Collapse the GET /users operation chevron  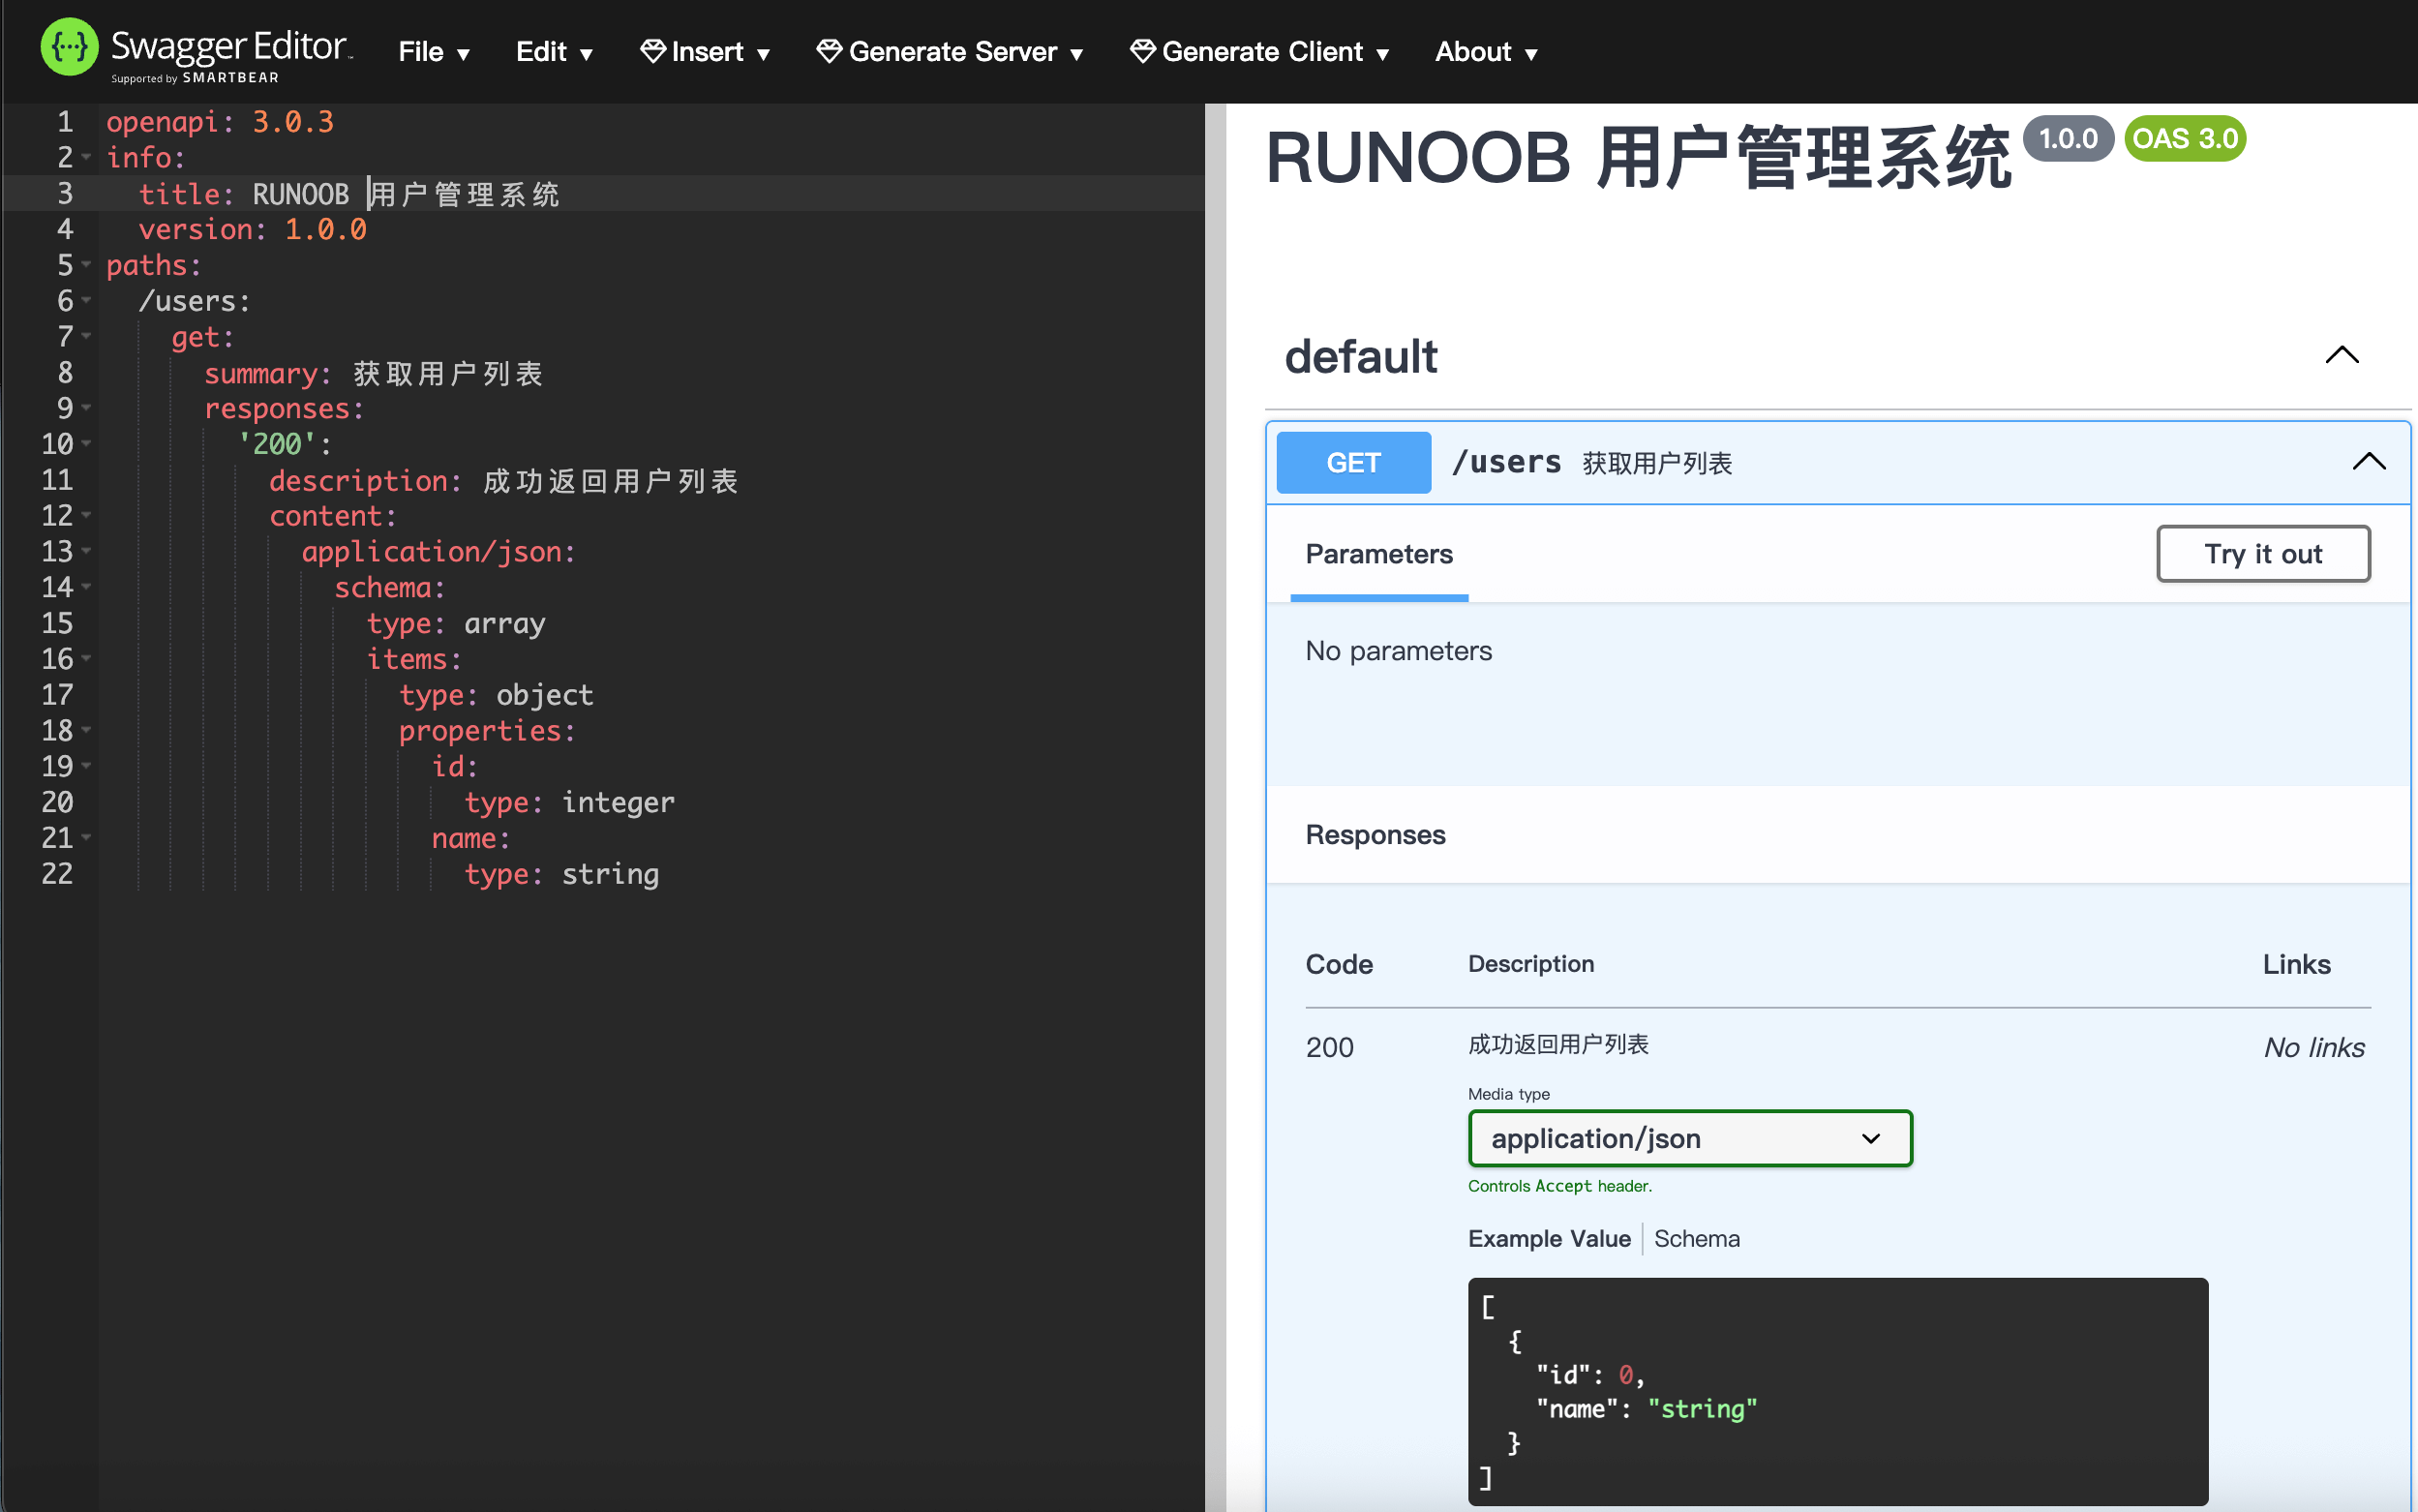tap(2368, 462)
